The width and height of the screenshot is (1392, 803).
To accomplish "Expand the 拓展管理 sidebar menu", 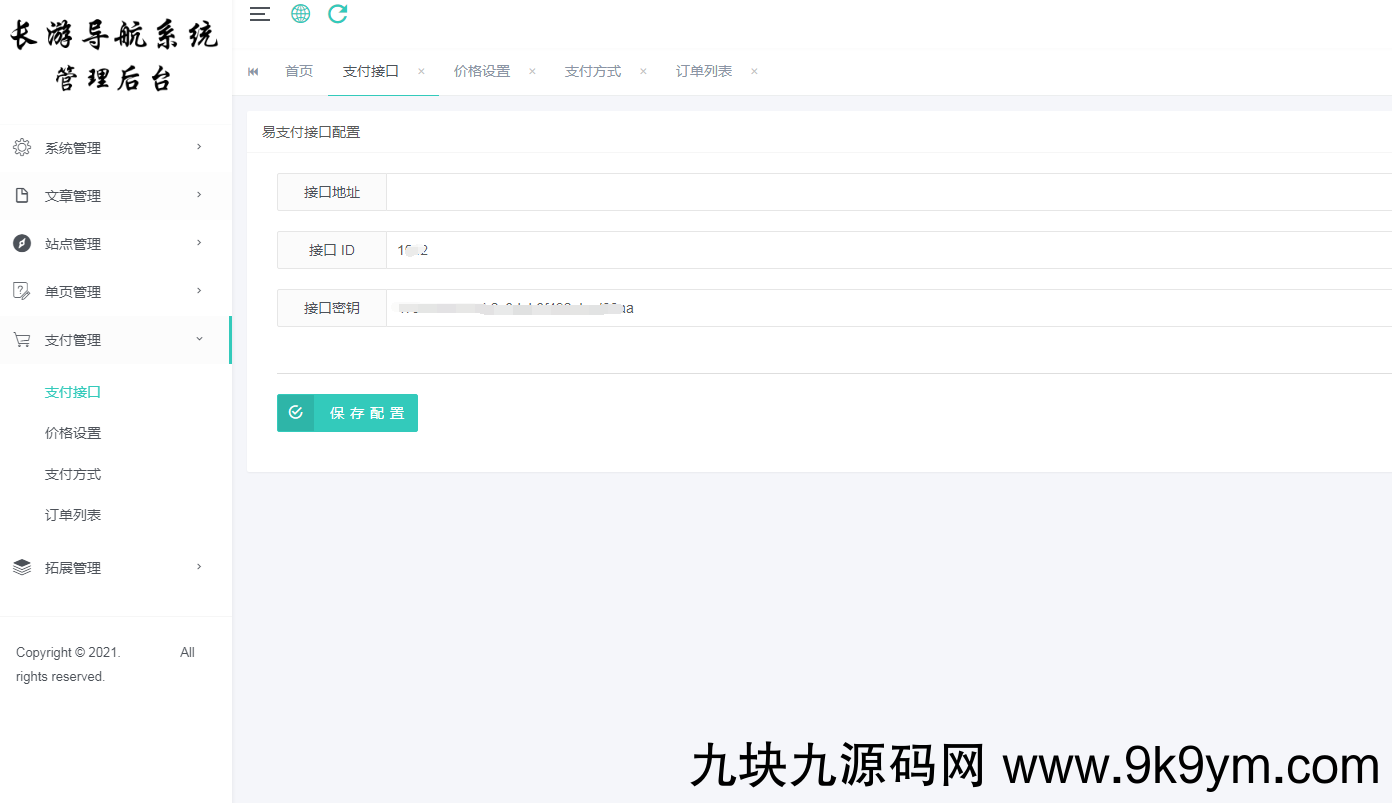I will point(110,568).
